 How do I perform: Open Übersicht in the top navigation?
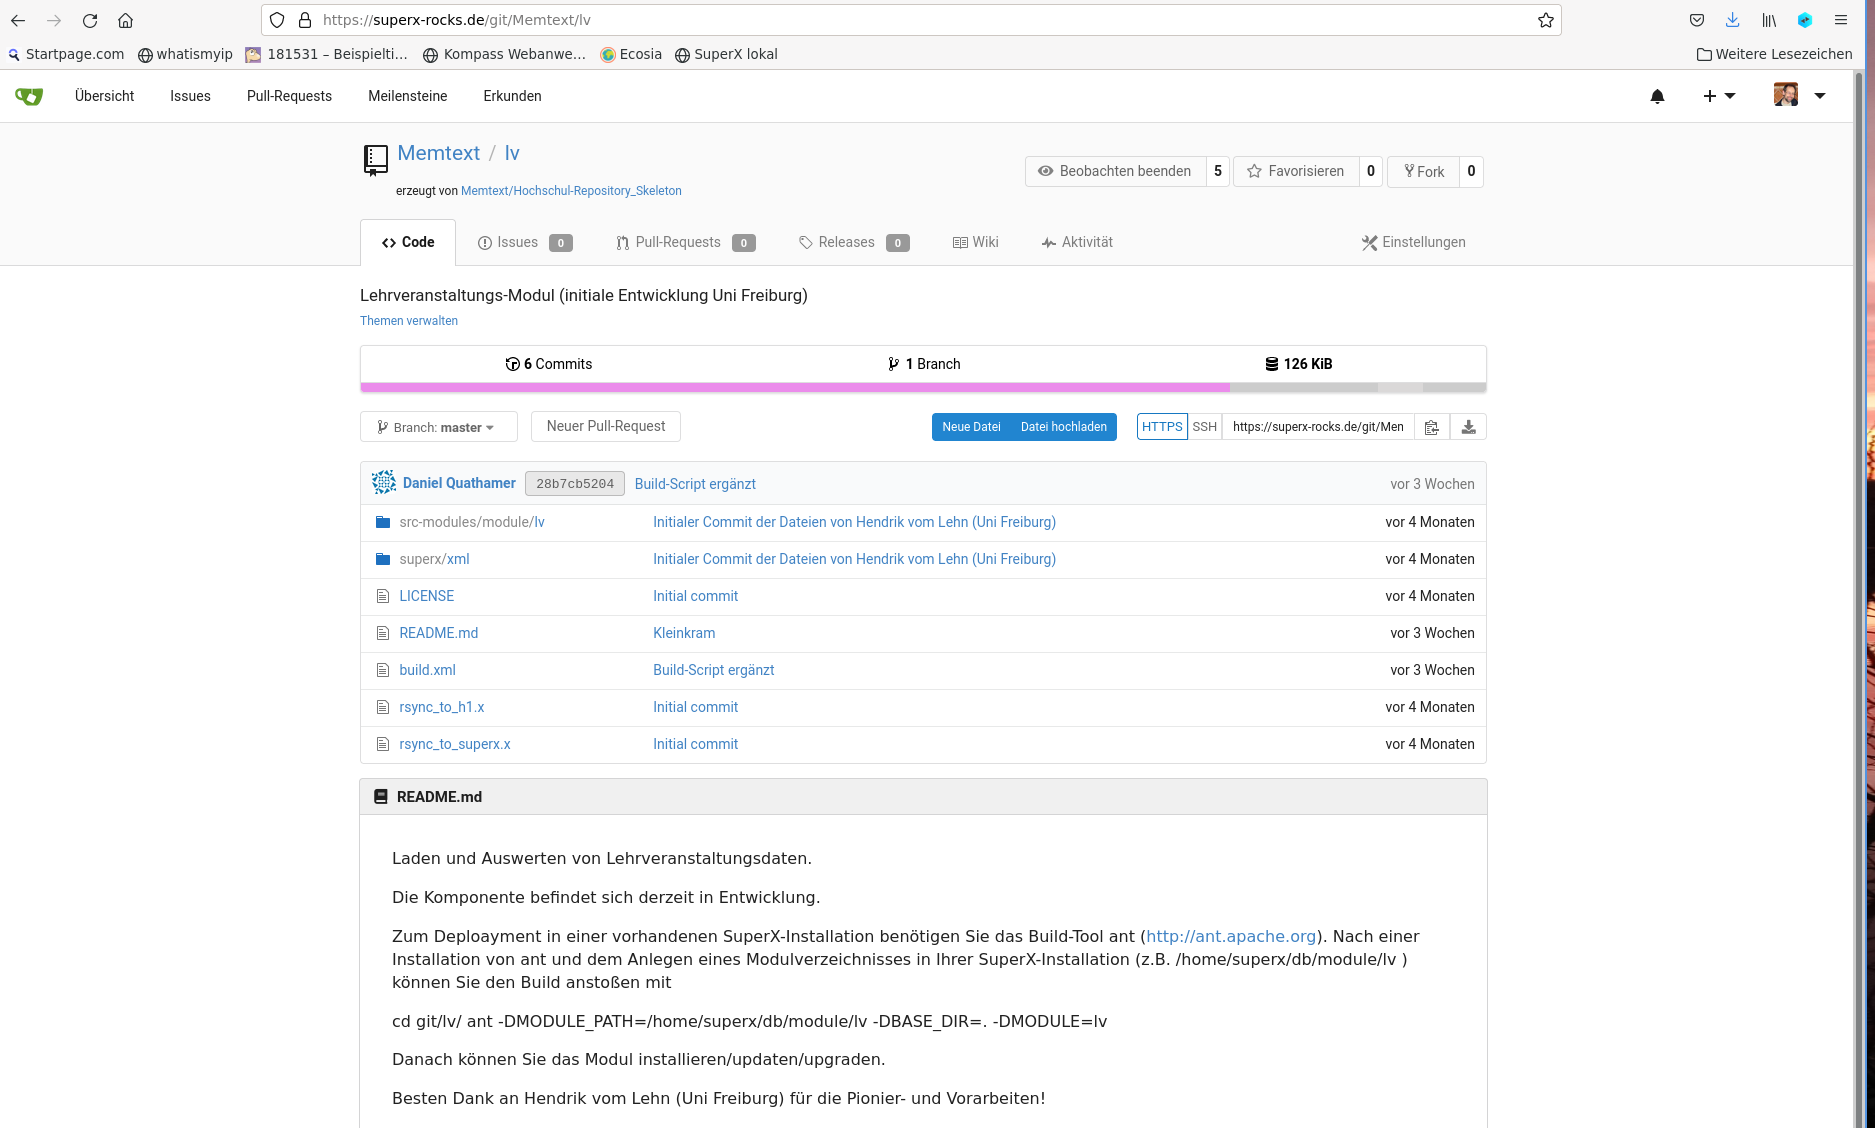(105, 96)
